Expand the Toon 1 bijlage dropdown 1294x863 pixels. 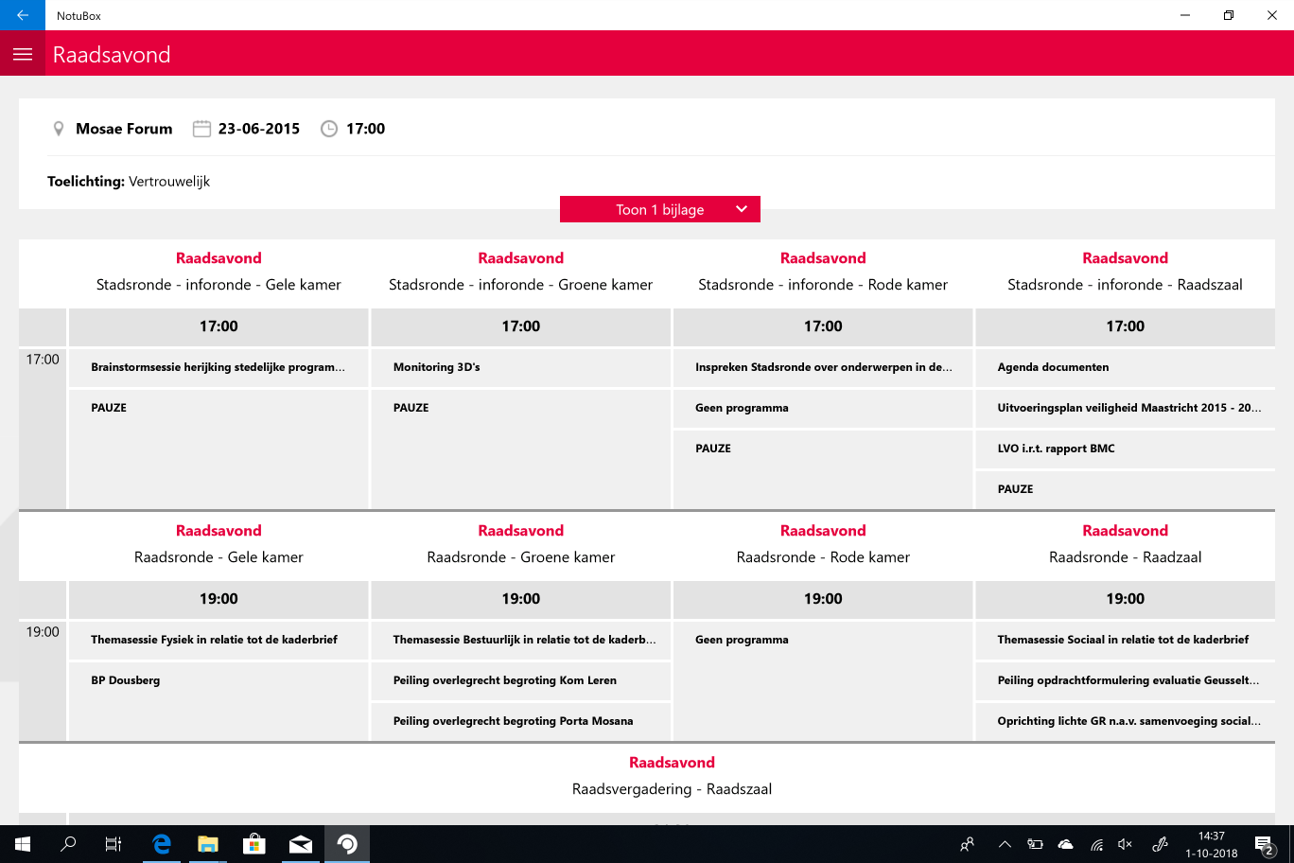(660, 209)
